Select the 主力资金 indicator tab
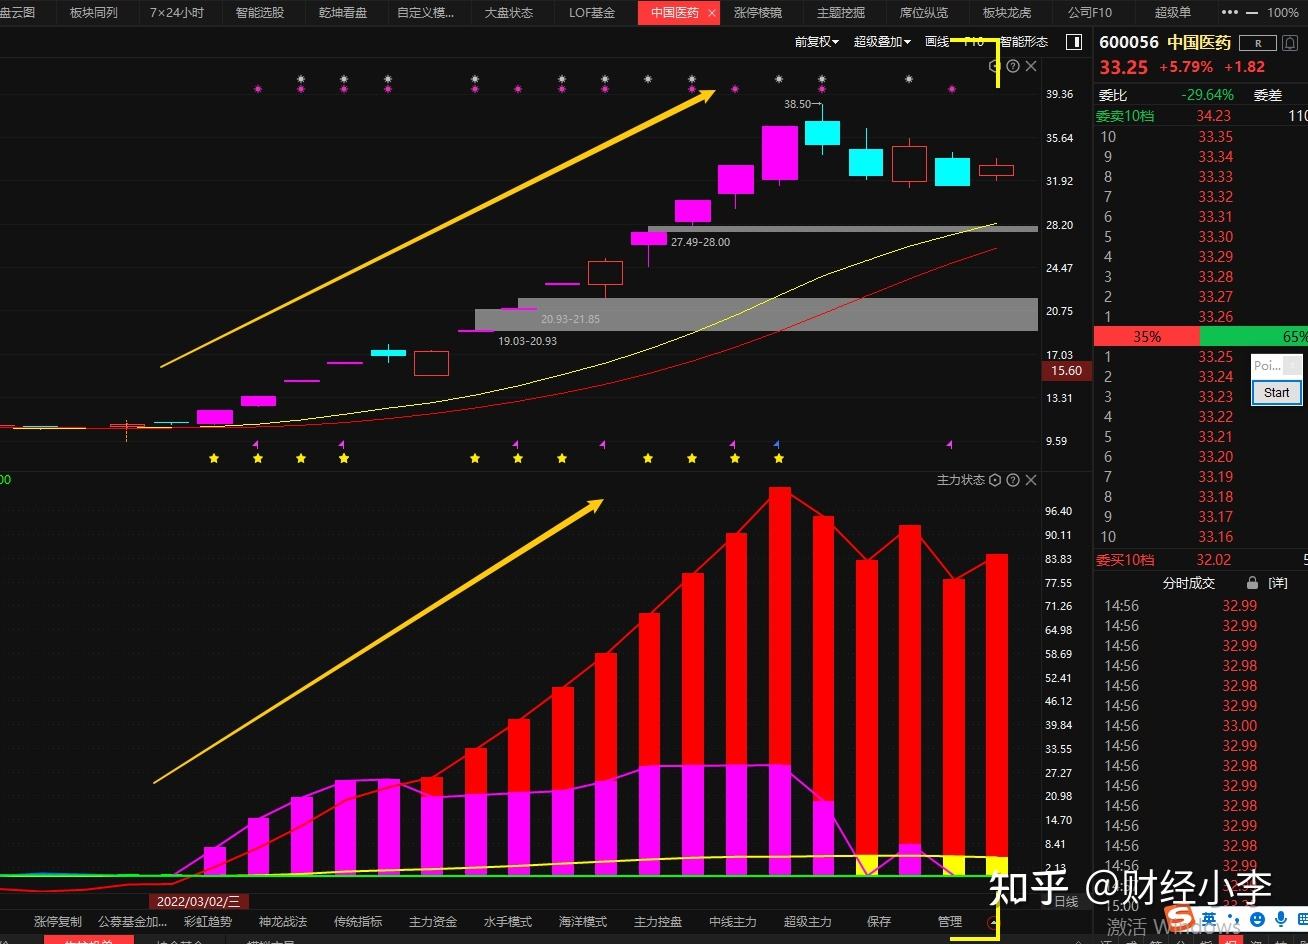The height and width of the screenshot is (944, 1308). pyautogui.click(x=433, y=921)
